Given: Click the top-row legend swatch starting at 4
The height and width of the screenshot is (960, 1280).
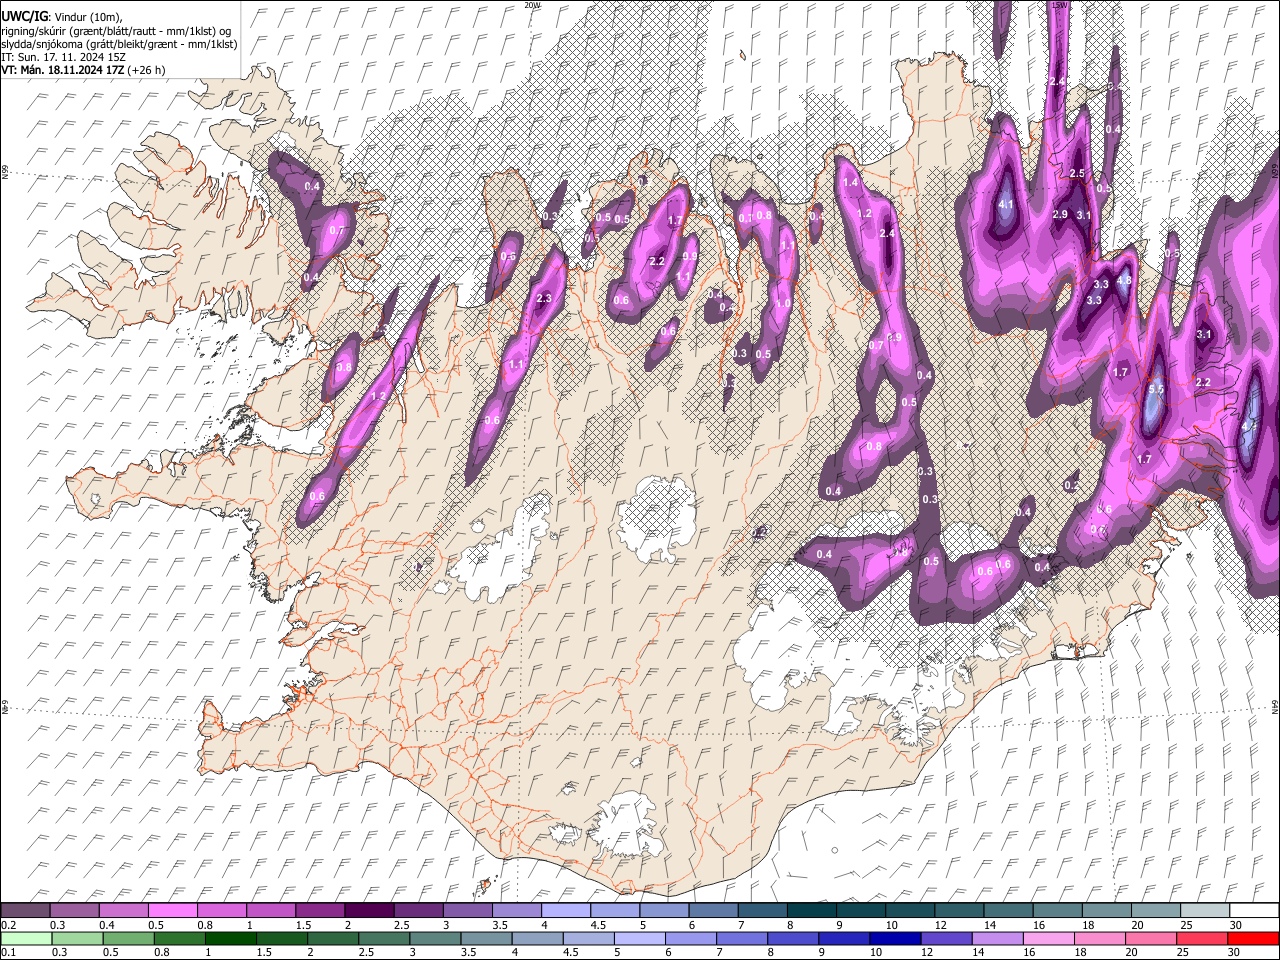Looking at the screenshot, I should pyautogui.click(x=565, y=911).
